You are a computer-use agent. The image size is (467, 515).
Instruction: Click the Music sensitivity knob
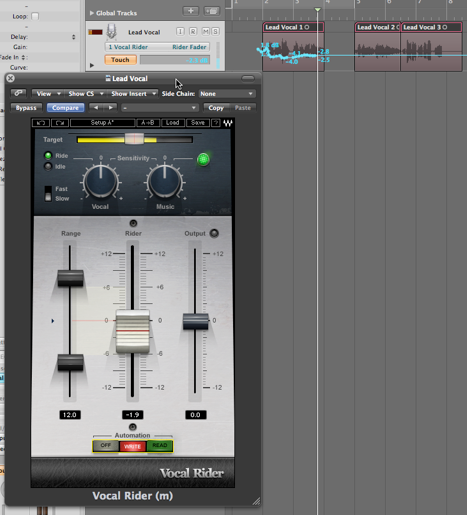point(165,182)
